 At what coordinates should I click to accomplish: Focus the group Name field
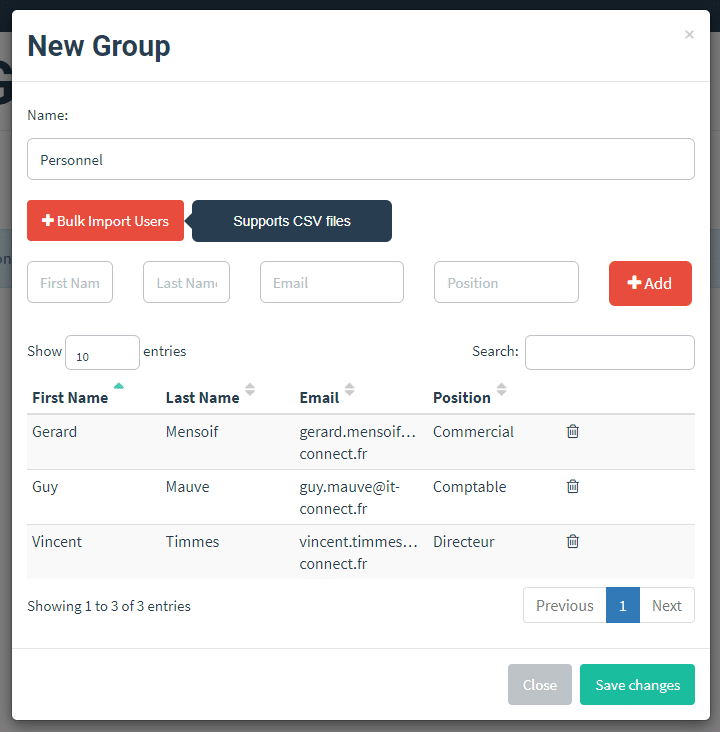click(x=361, y=159)
